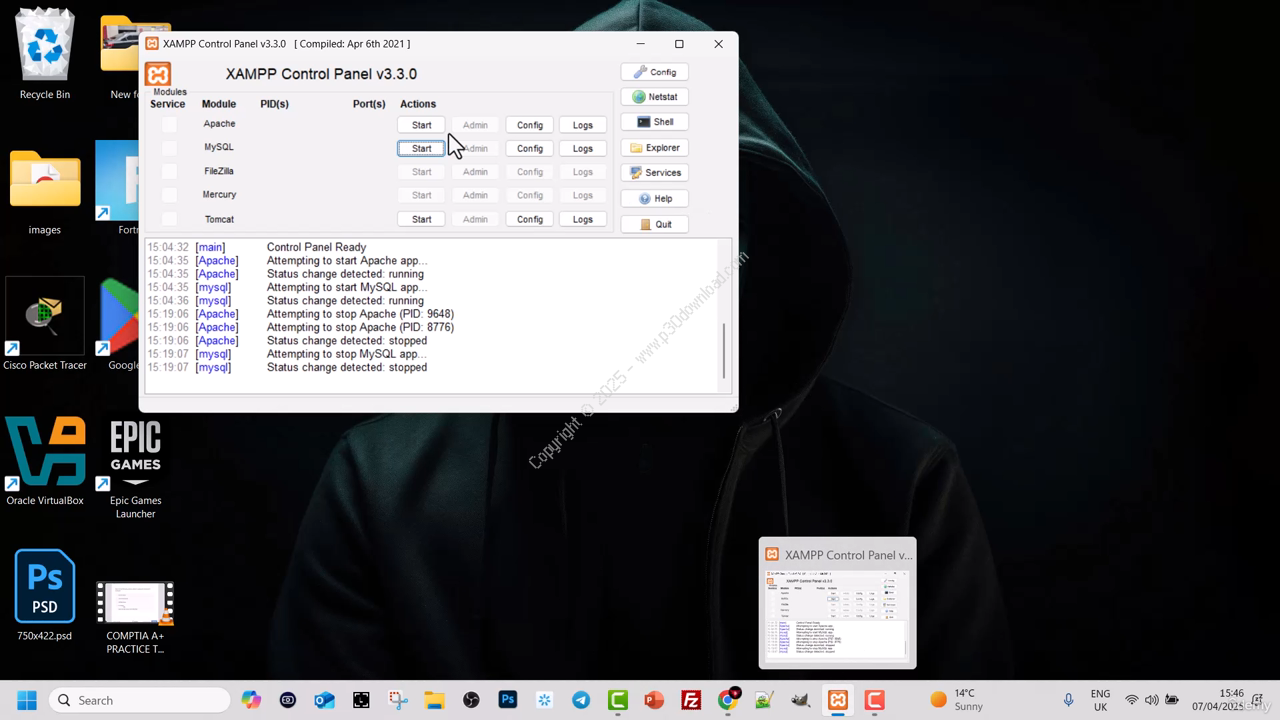1280x720 pixels.
Task: Open Config for Apache module
Action: point(529,125)
